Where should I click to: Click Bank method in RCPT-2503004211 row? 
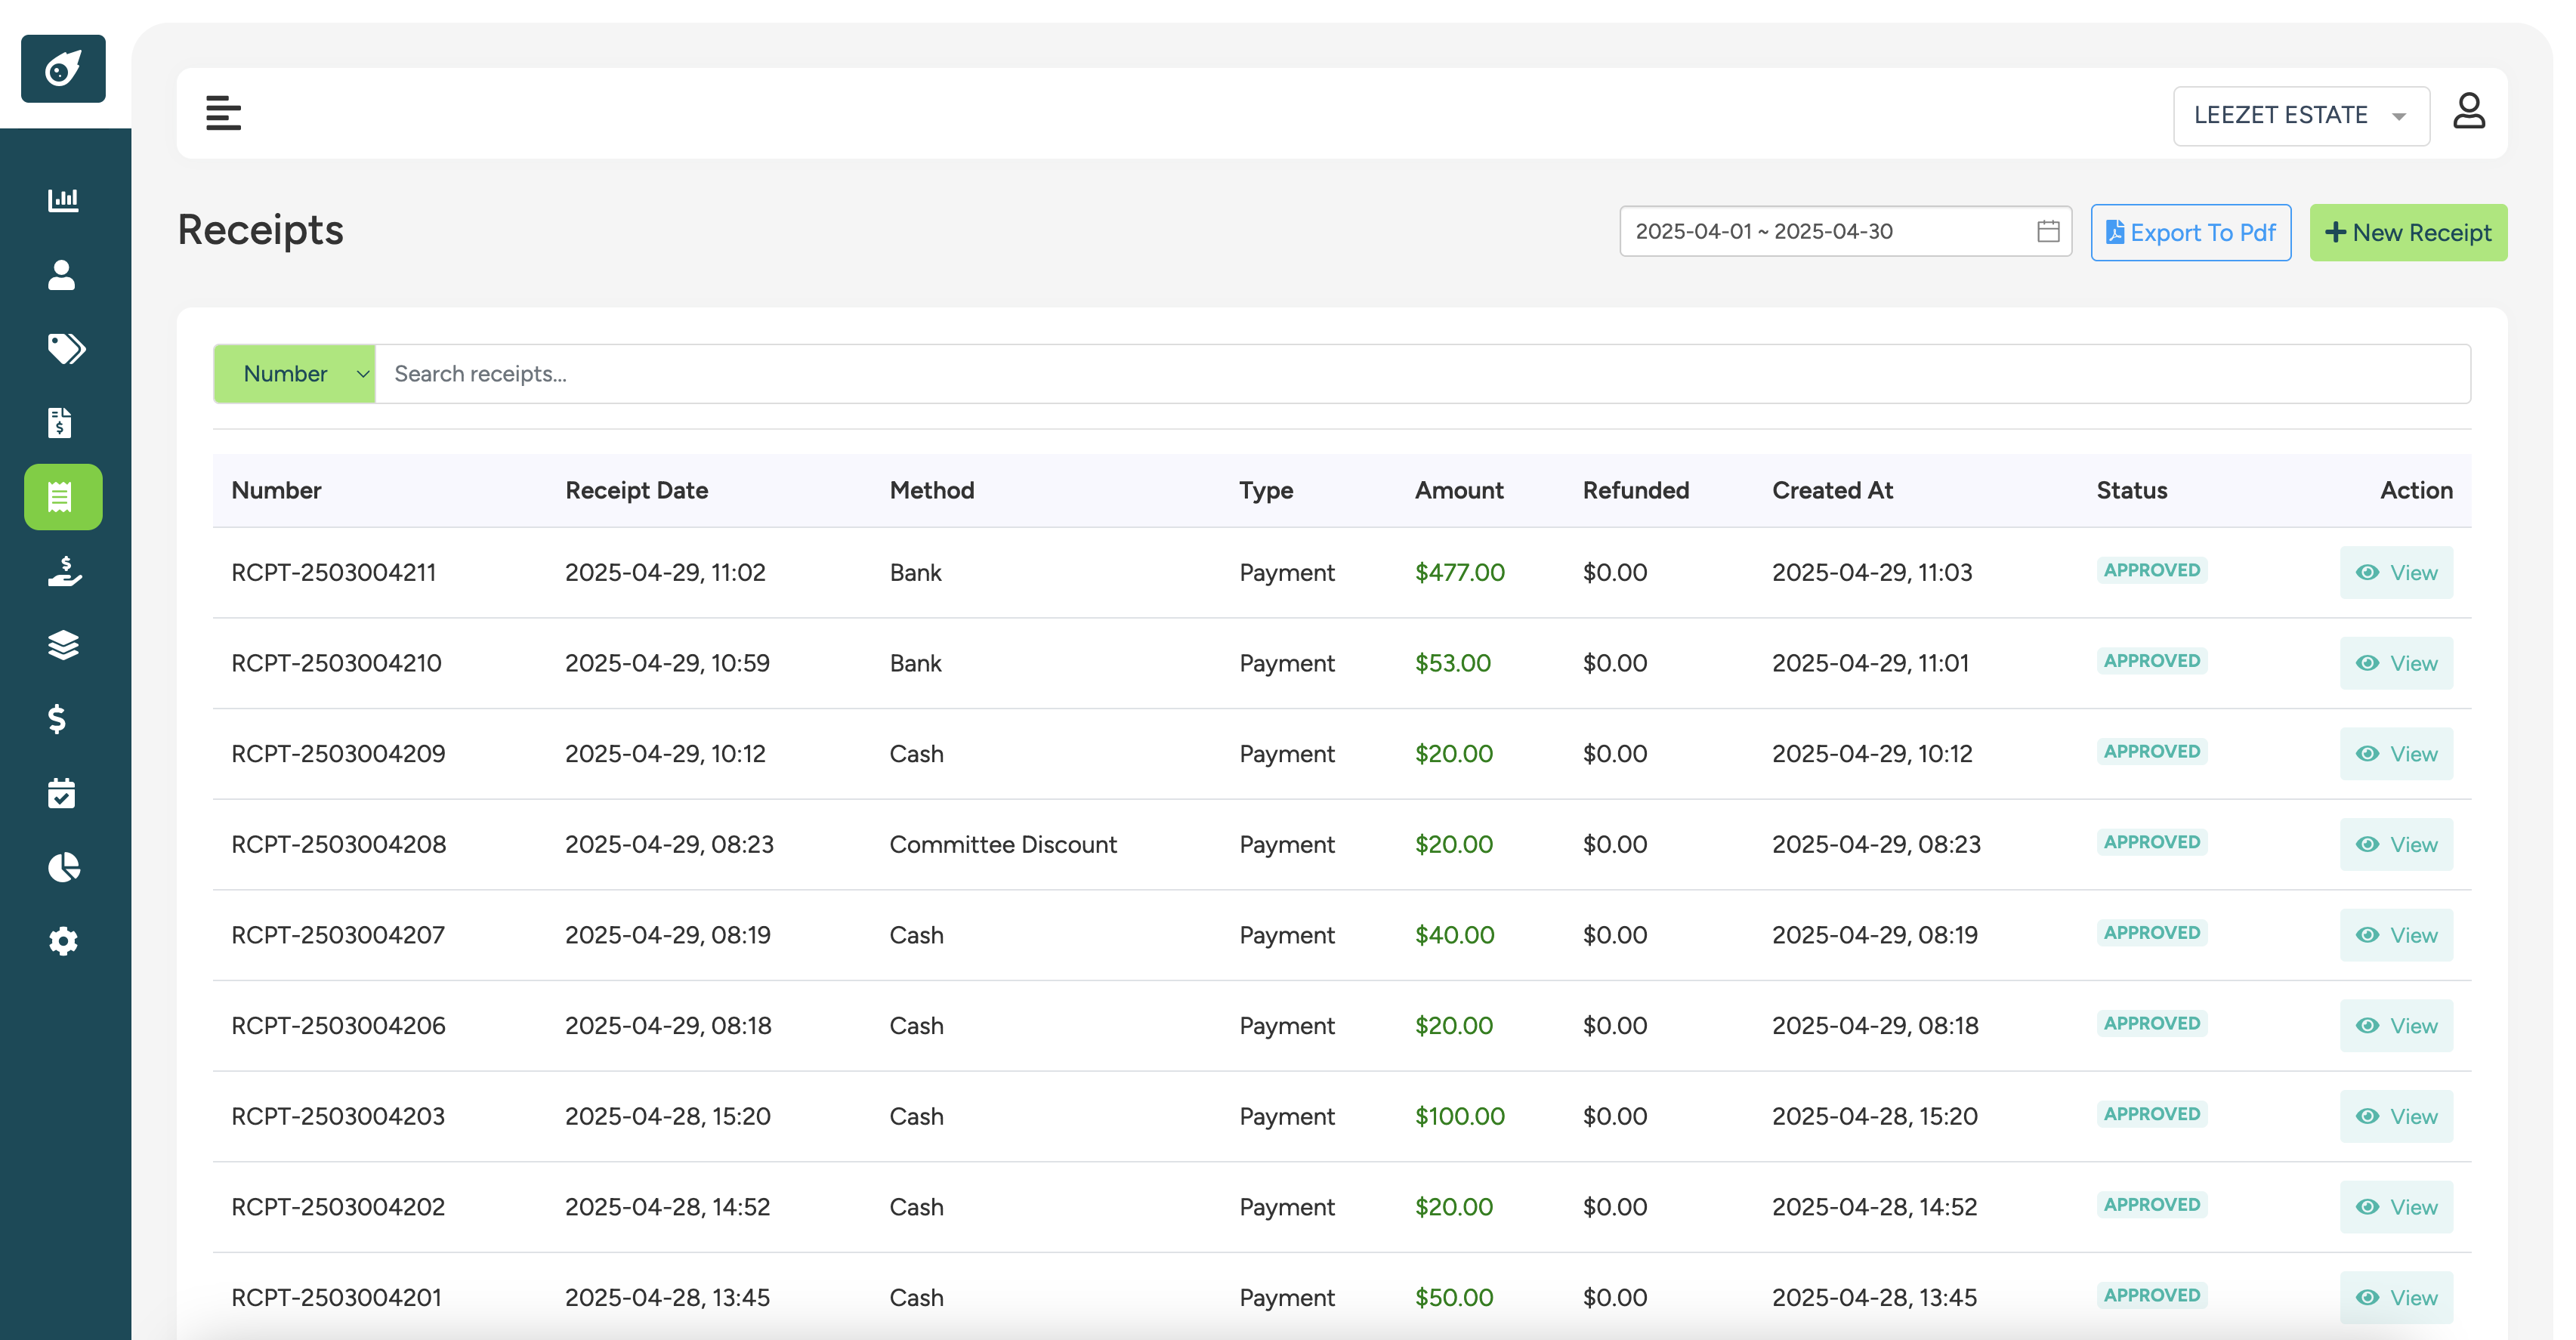(916, 573)
